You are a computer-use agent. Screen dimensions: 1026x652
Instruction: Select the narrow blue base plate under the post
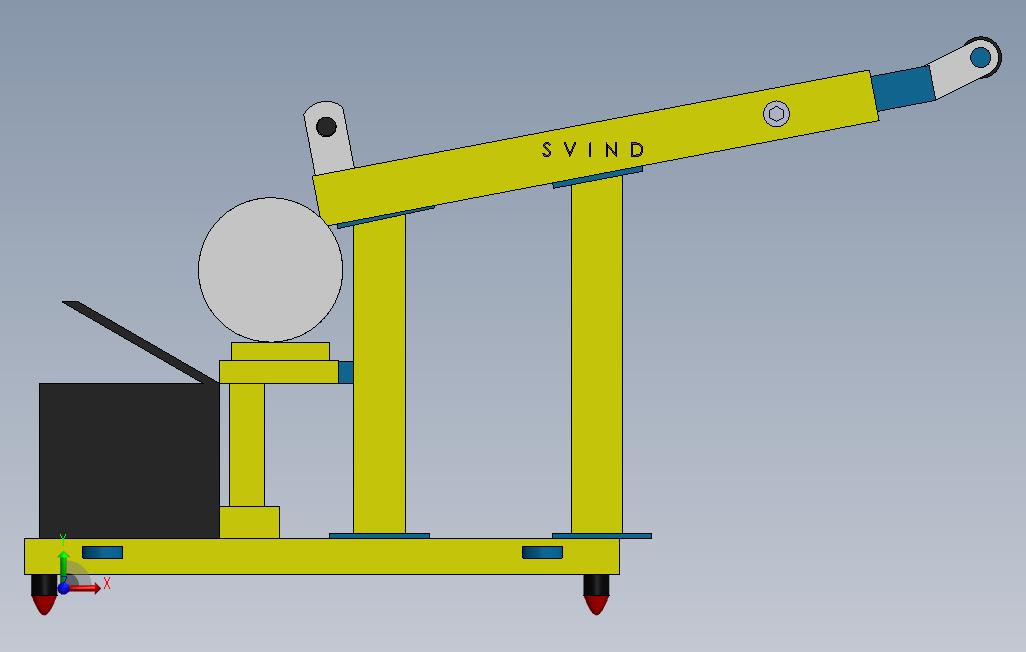(380, 535)
